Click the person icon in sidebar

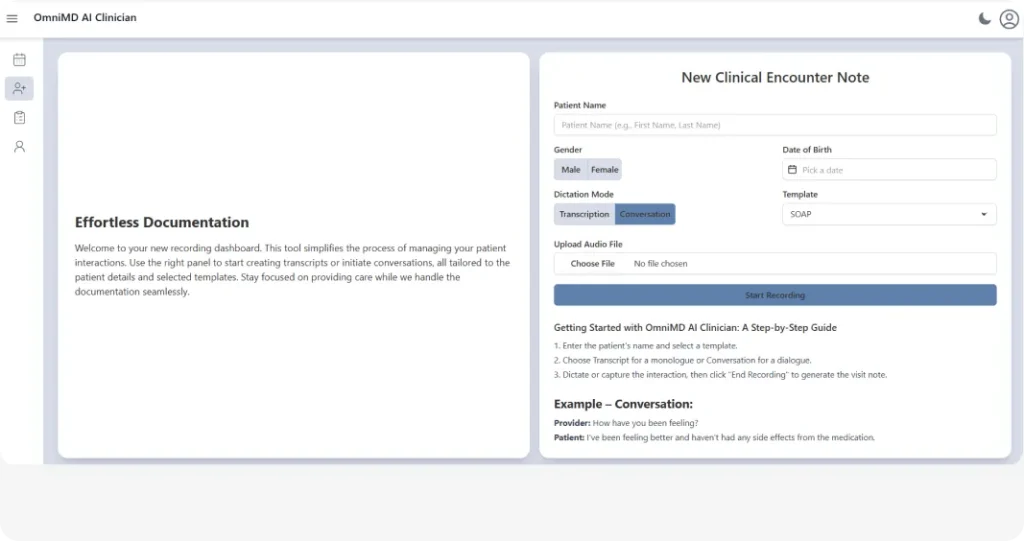(x=19, y=147)
